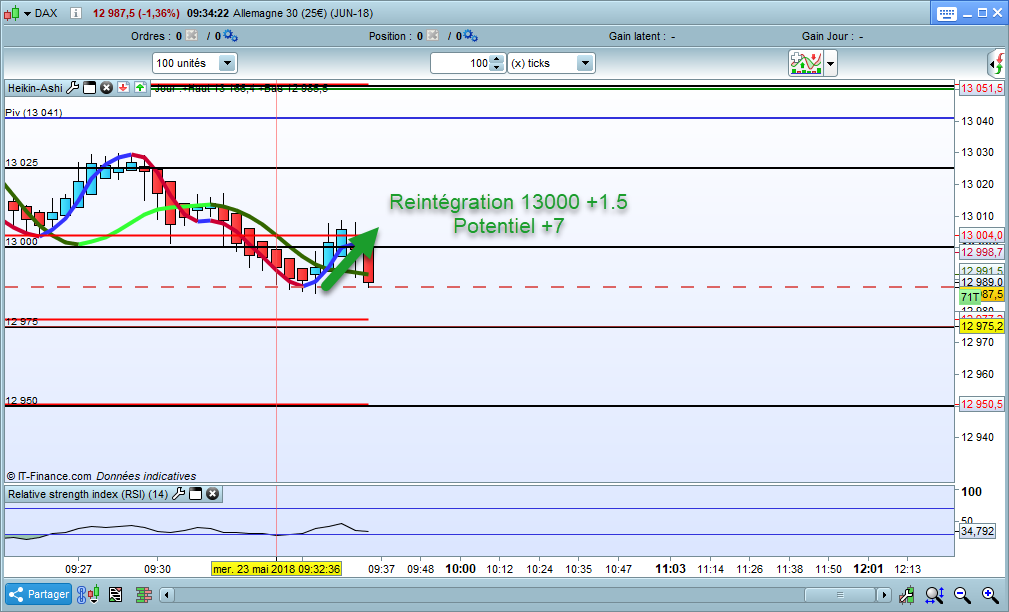Click green up-arrow icon in Heikin-Ashi header
This screenshot has width=1009, height=612.
(x=140, y=88)
